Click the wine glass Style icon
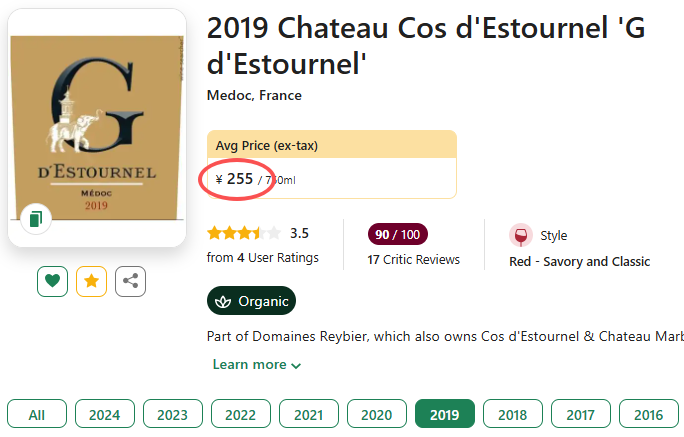This screenshot has height=437, width=684. (x=520, y=236)
